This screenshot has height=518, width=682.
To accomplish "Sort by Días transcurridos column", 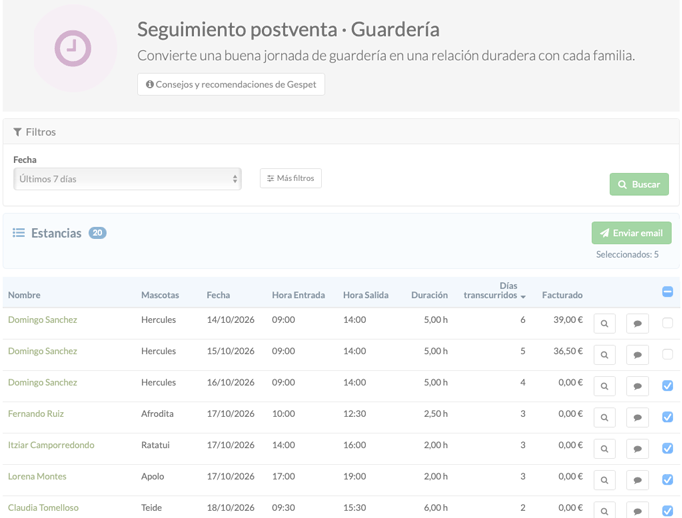I will click(x=495, y=291).
